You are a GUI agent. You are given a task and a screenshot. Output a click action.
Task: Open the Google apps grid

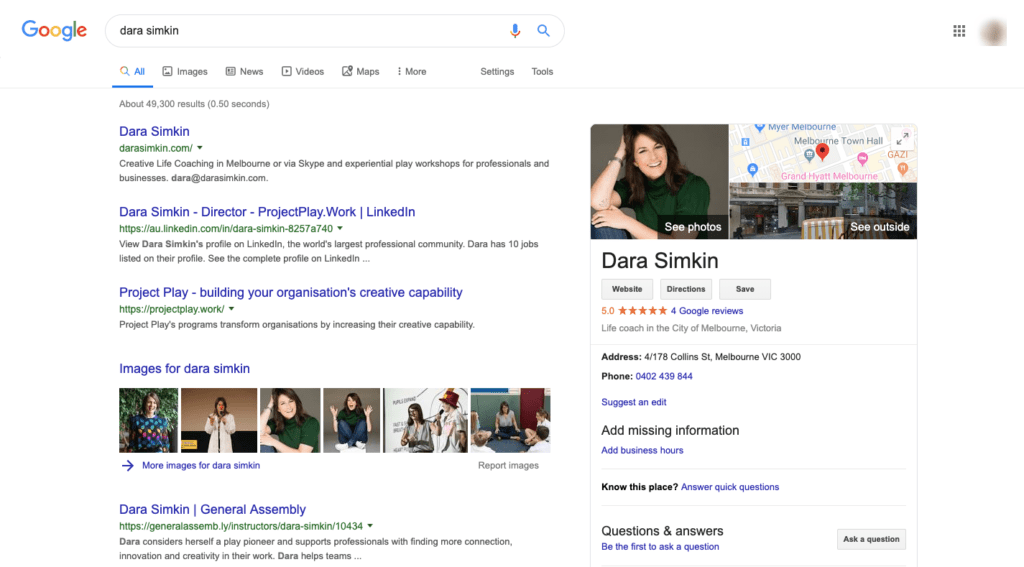959,31
